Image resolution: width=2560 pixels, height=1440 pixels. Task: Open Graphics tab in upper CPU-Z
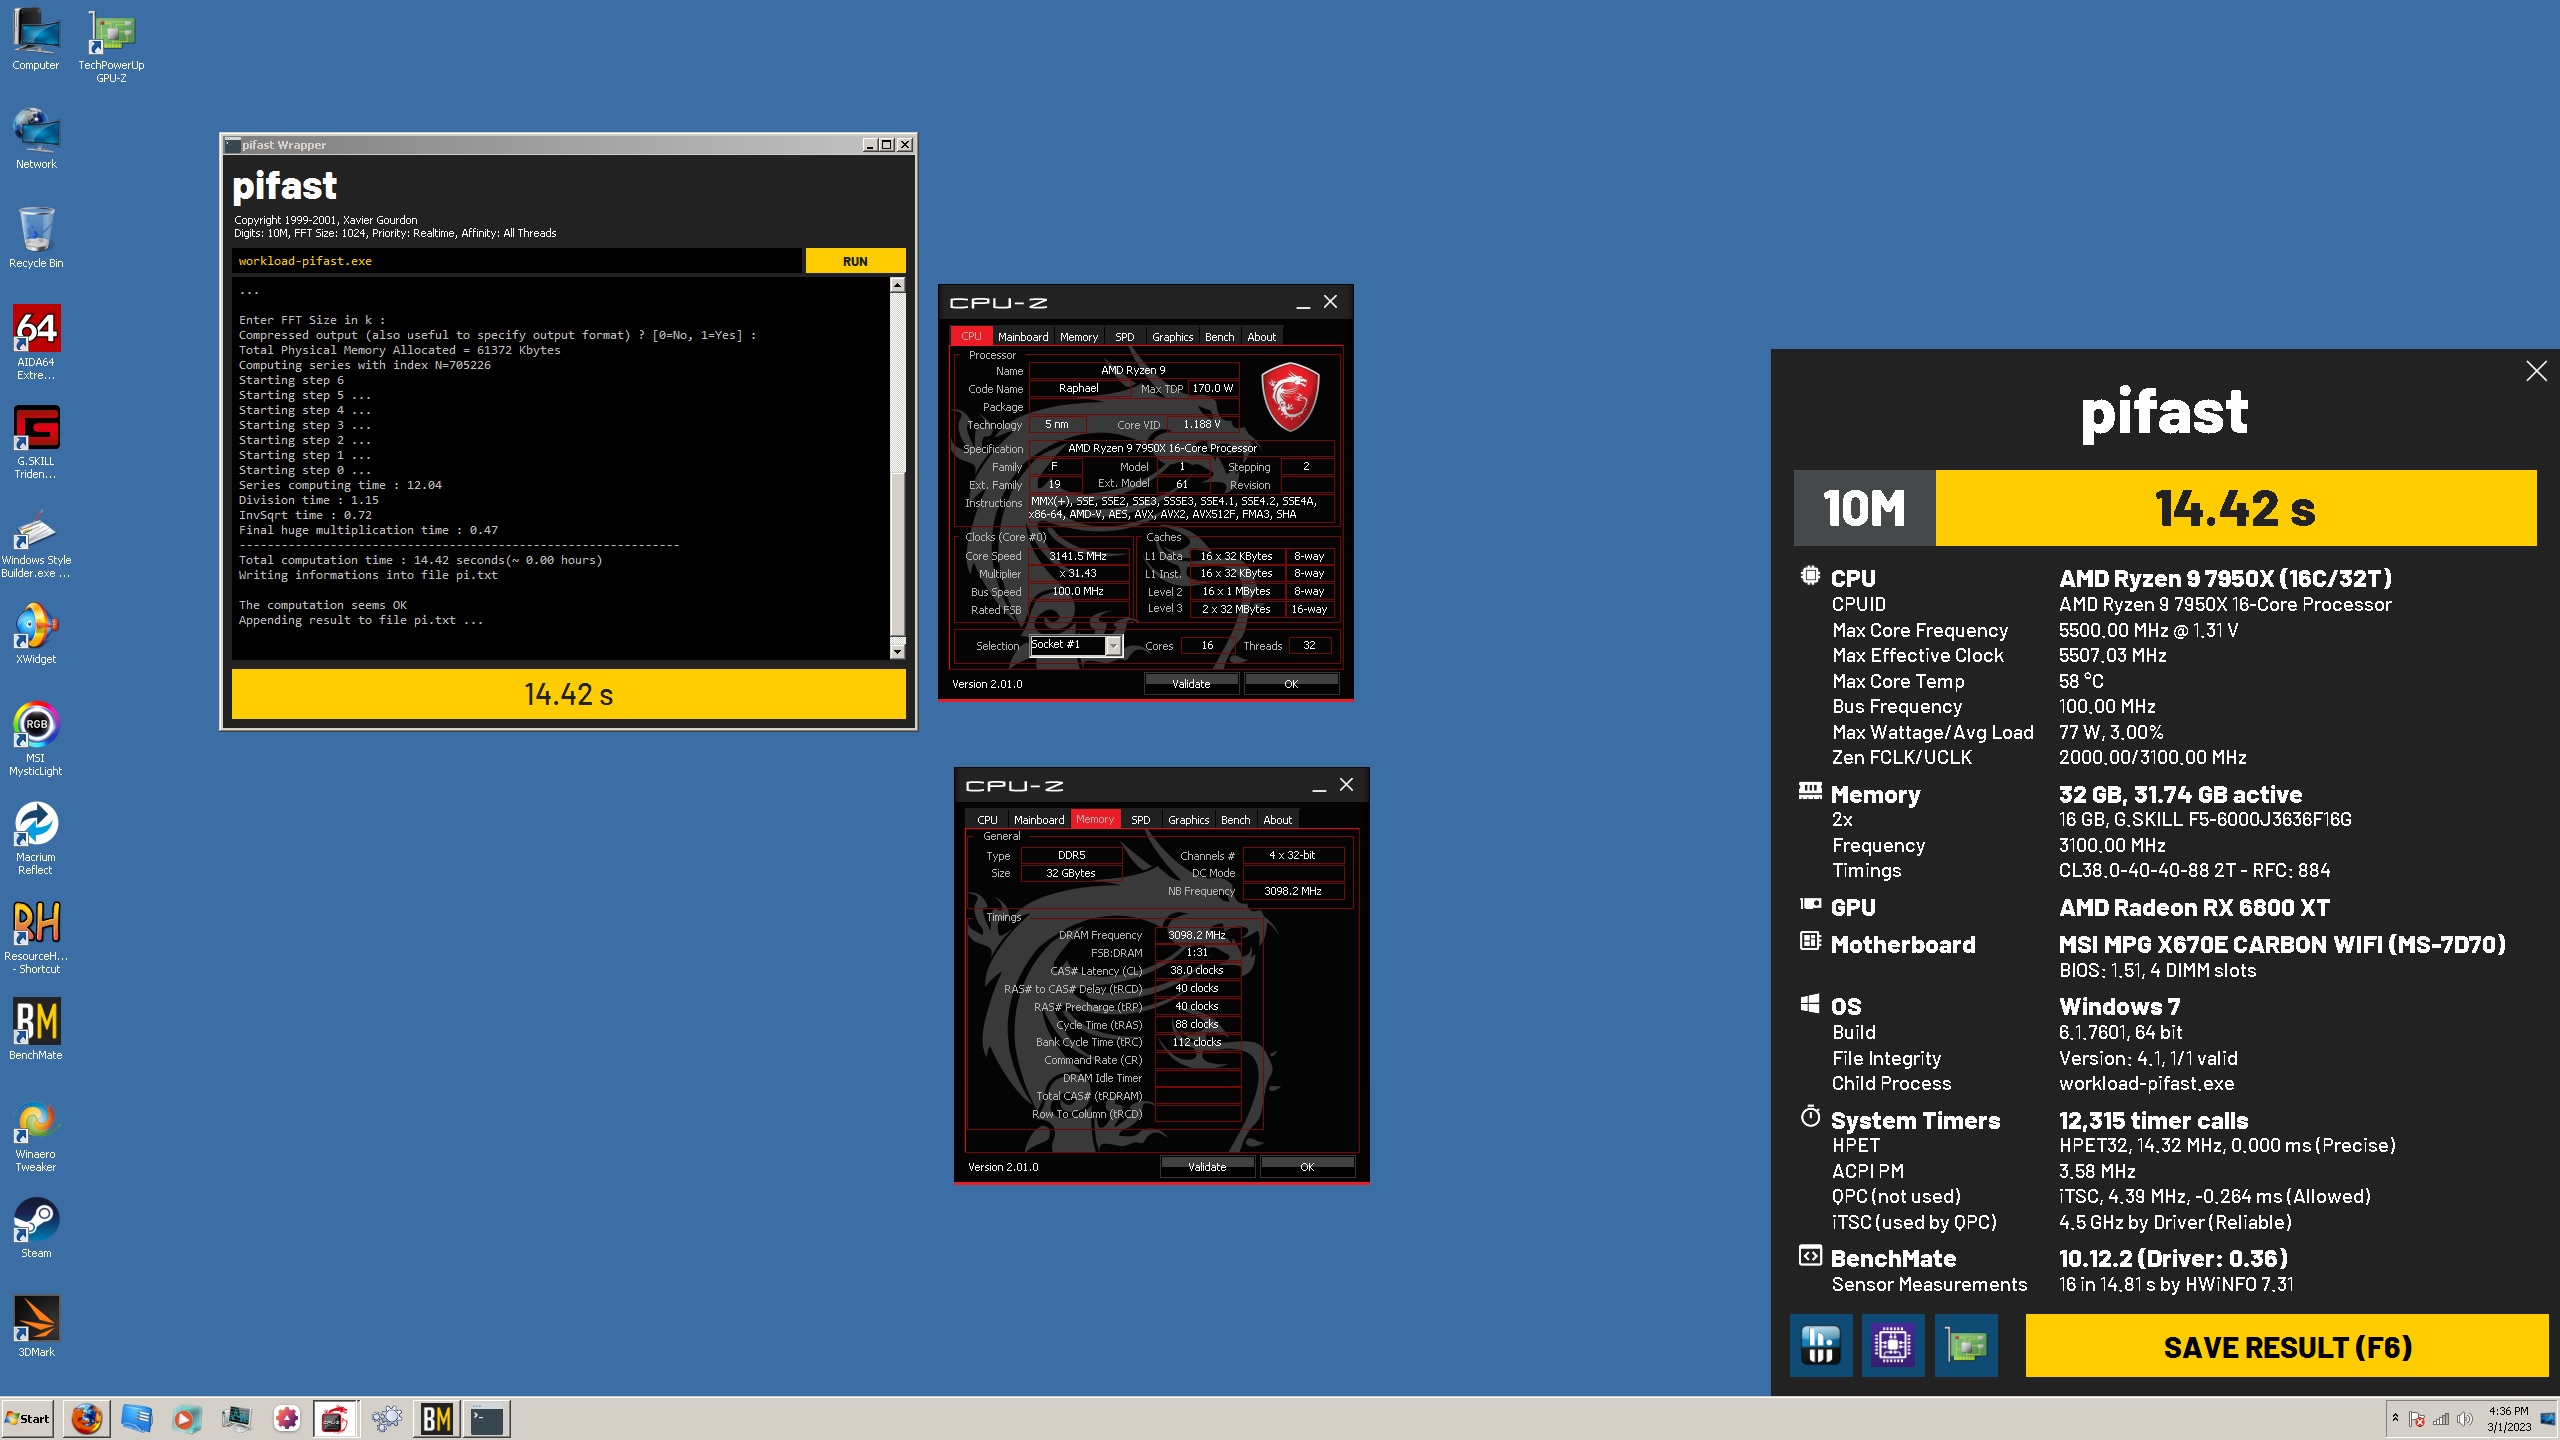(1172, 337)
